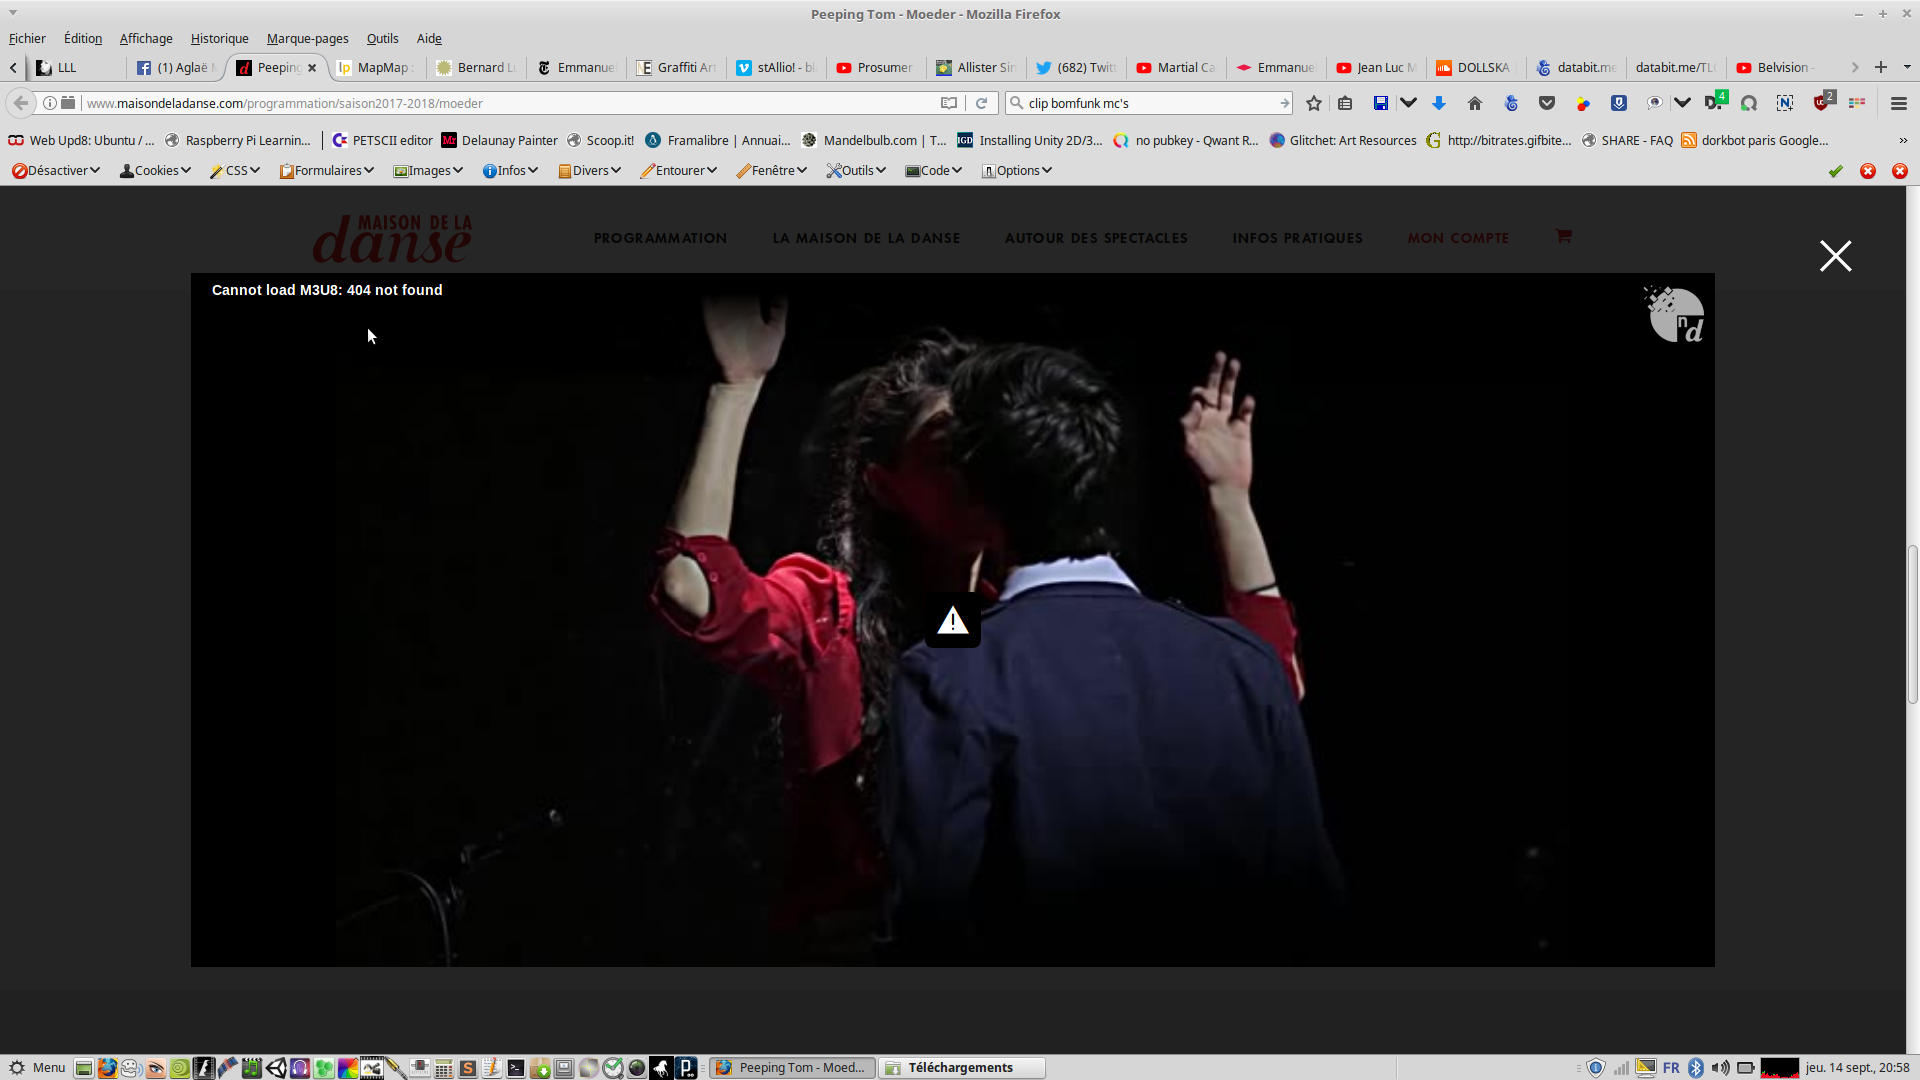This screenshot has height=1080, width=1920.
Task: Mute using the volume tray icon
Action: [1720, 1068]
